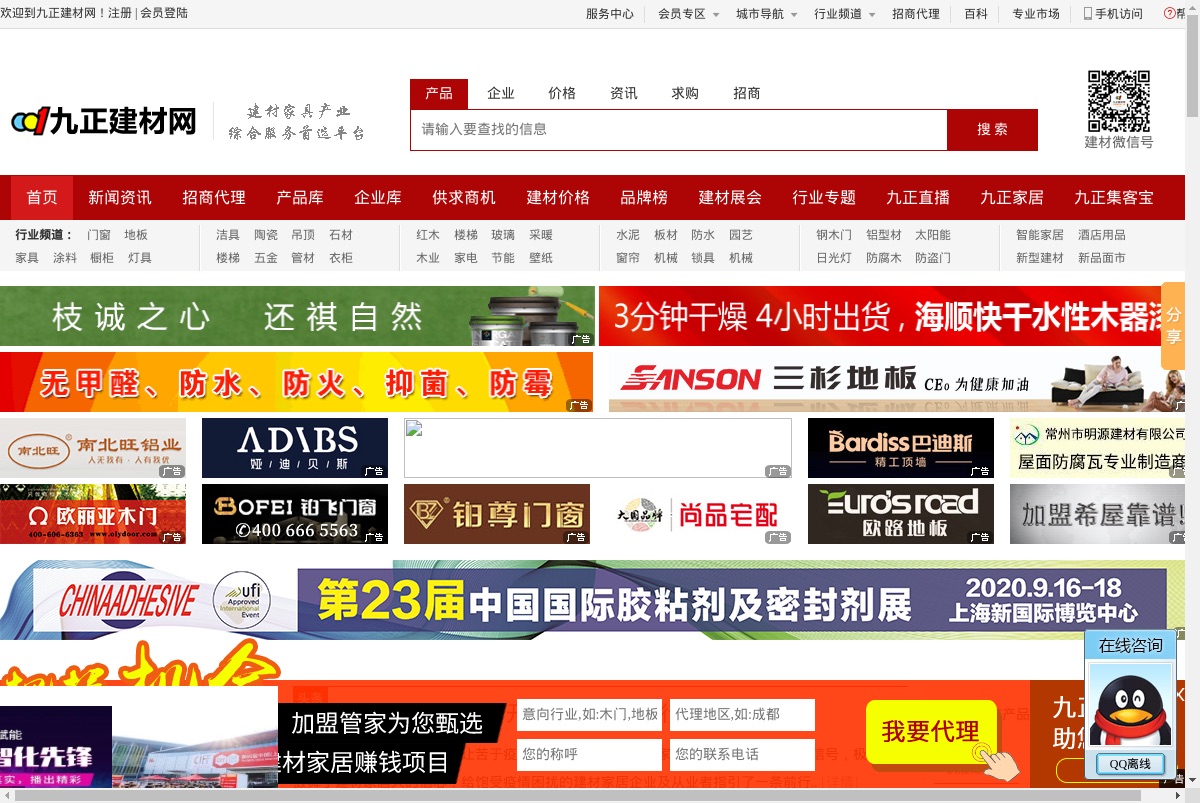Open the 服务中心 link
1200x803 pixels.
pos(610,14)
